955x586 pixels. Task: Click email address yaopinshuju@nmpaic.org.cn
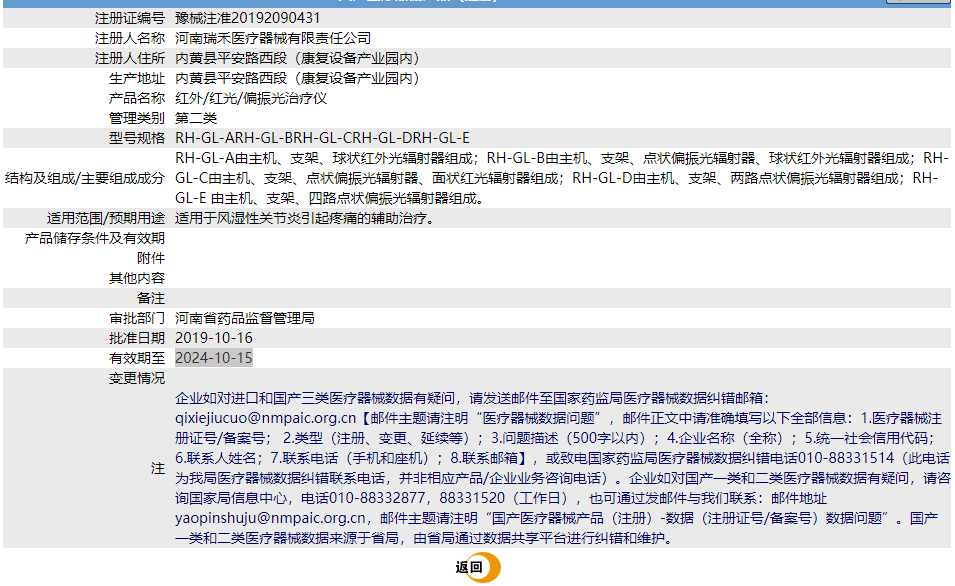pyautogui.click(x=270, y=518)
